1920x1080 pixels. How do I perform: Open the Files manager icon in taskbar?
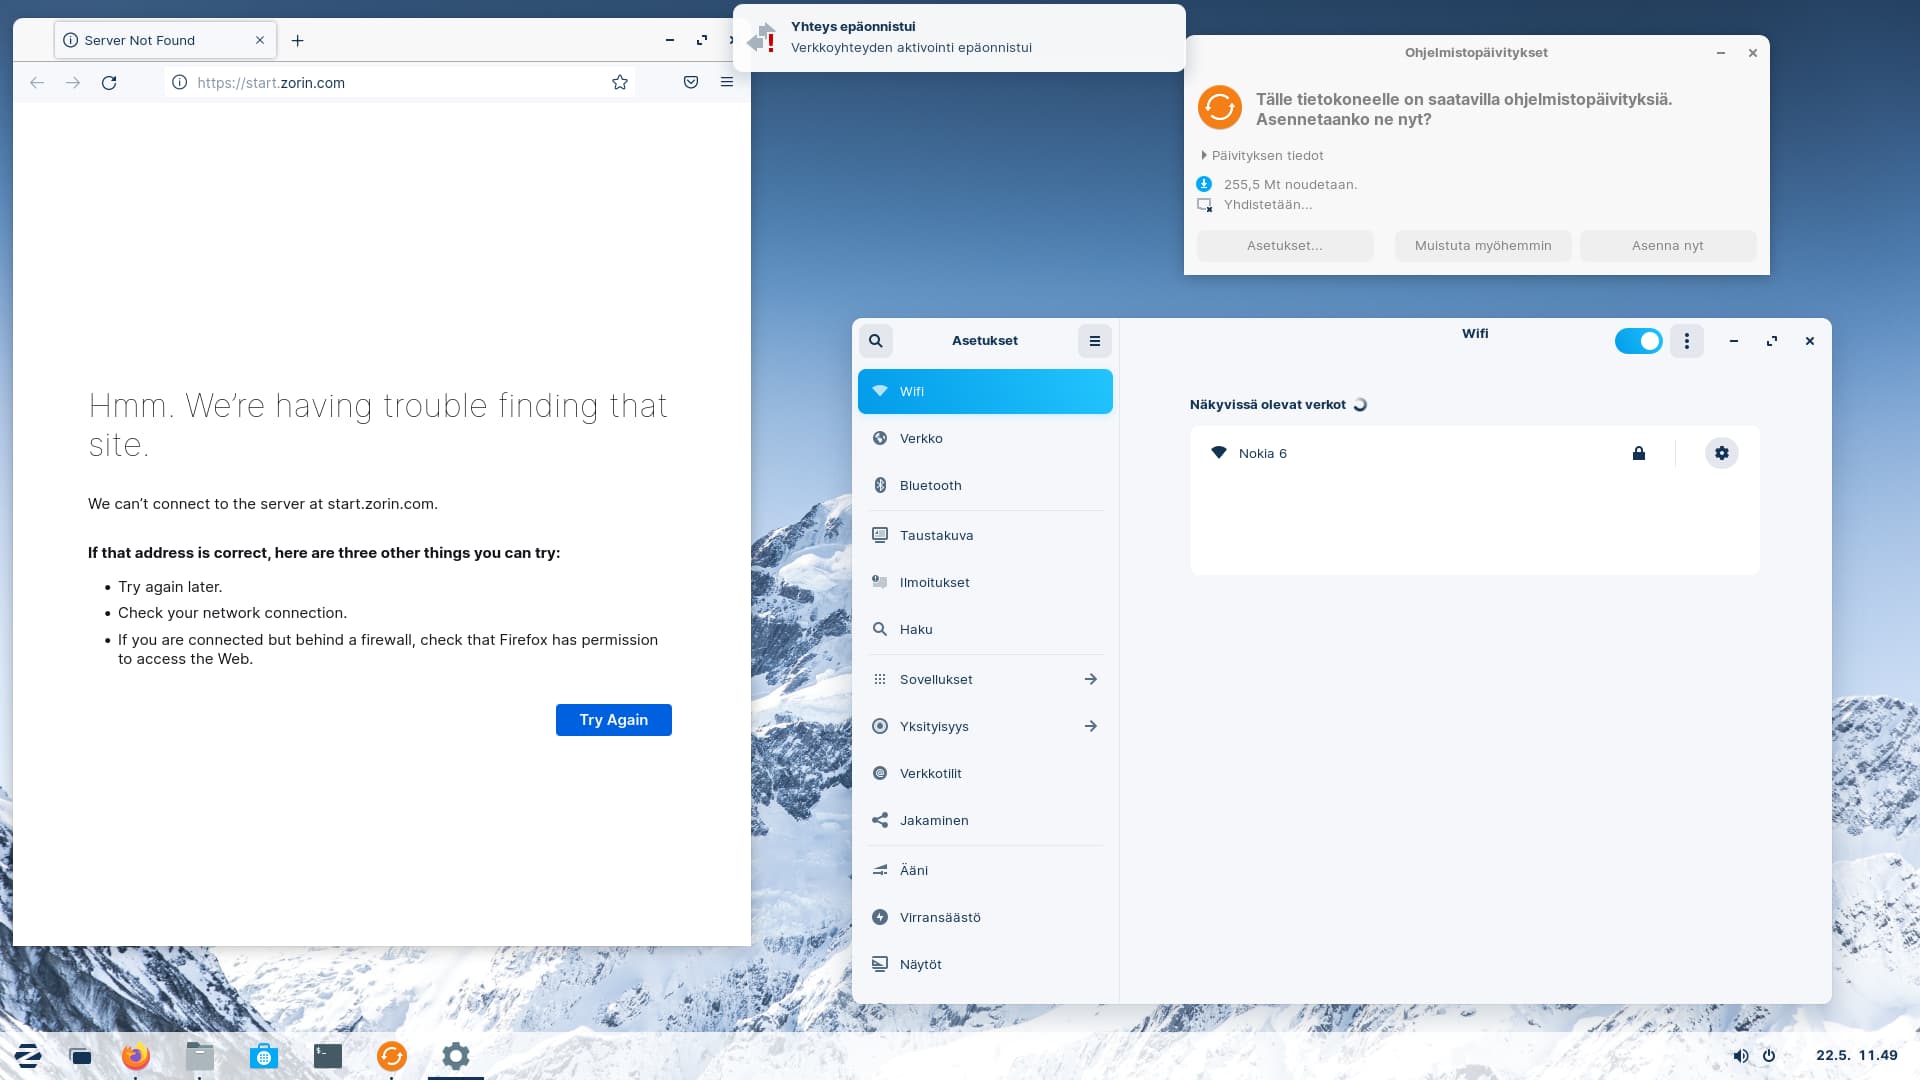tap(199, 1055)
